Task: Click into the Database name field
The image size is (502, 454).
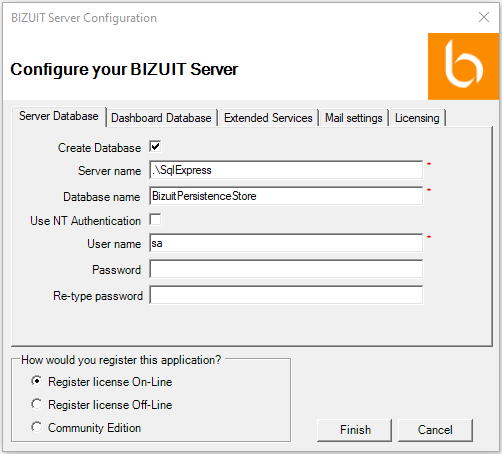Action: click(x=286, y=196)
